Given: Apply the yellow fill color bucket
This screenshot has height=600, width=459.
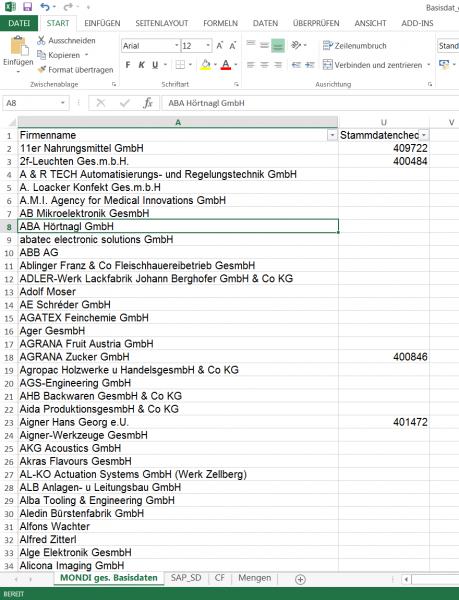Looking at the screenshot, I should point(205,65).
